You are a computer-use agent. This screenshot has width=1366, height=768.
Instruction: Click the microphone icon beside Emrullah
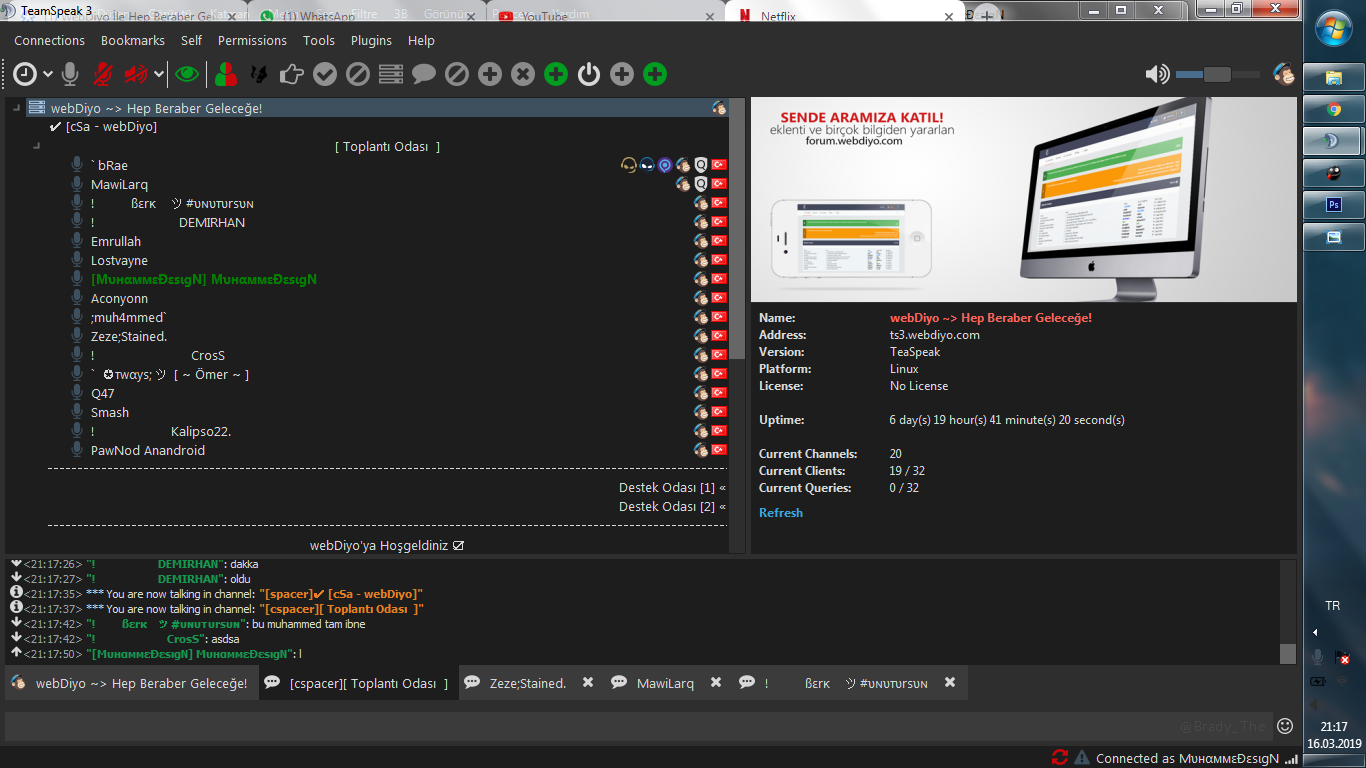(77, 241)
